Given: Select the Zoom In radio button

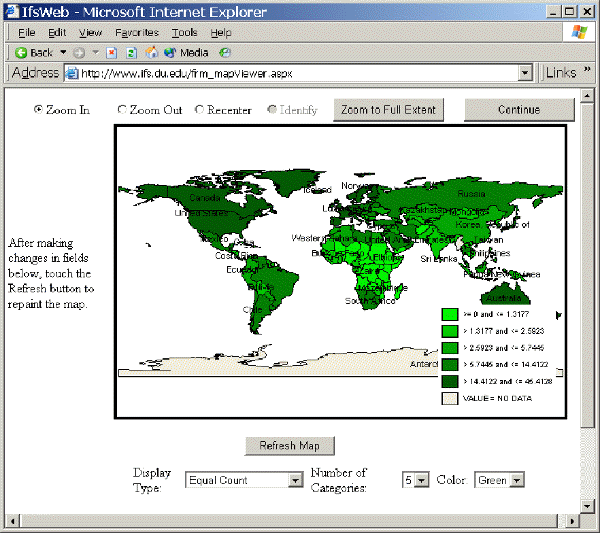Looking at the screenshot, I should click(x=38, y=109).
